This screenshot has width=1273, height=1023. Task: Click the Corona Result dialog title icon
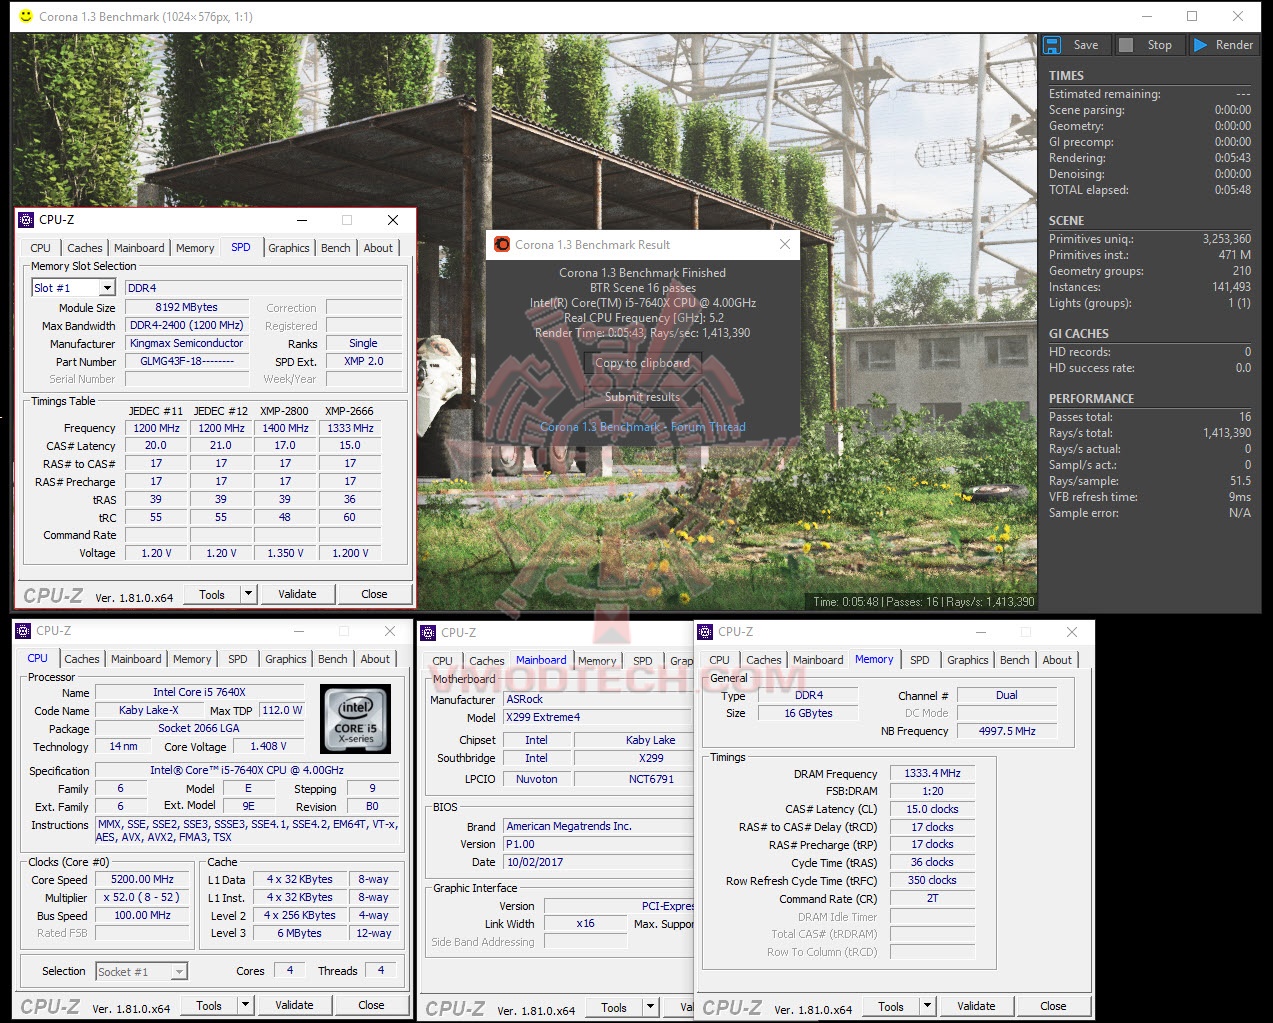502,244
